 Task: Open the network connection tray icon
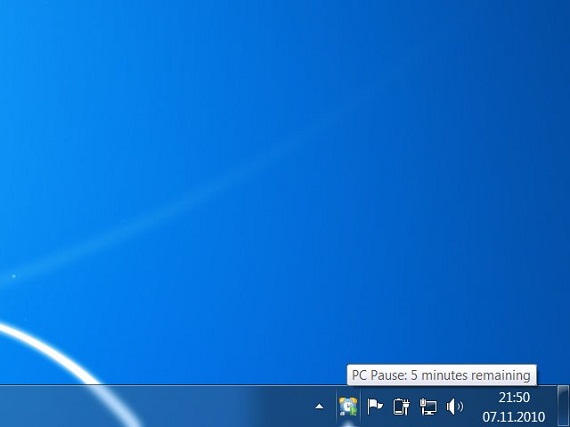tap(428, 406)
